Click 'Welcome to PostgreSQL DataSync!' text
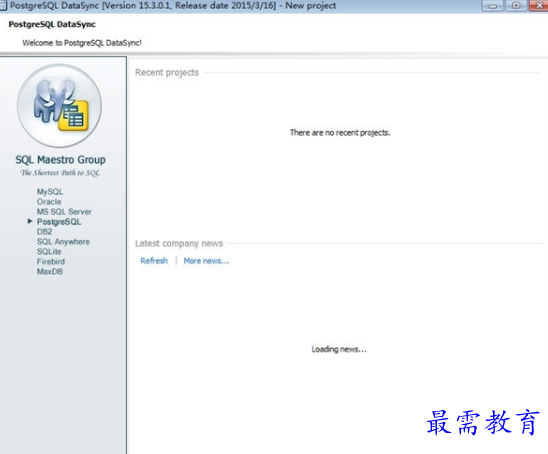The height and width of the screenshot is (454, 548). coord(82,43)
